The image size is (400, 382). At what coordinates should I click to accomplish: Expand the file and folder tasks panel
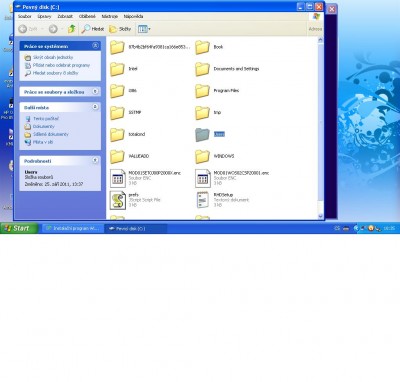click(x=95, y=91)
